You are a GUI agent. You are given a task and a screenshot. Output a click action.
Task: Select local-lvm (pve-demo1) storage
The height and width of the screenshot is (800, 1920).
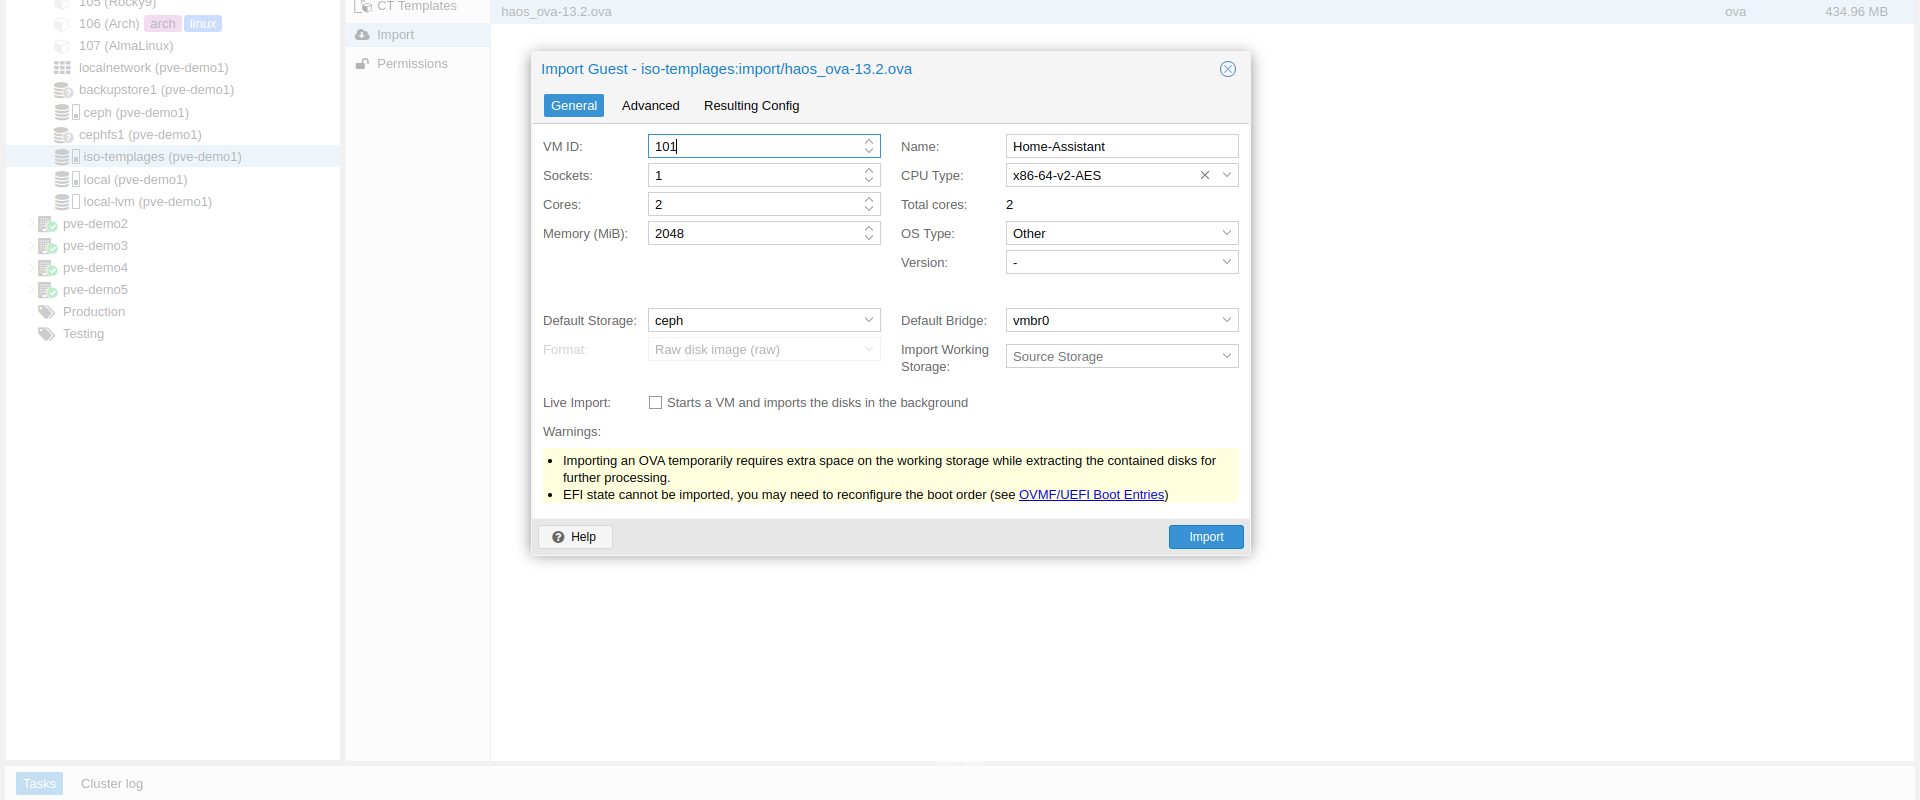coord(147,202)
